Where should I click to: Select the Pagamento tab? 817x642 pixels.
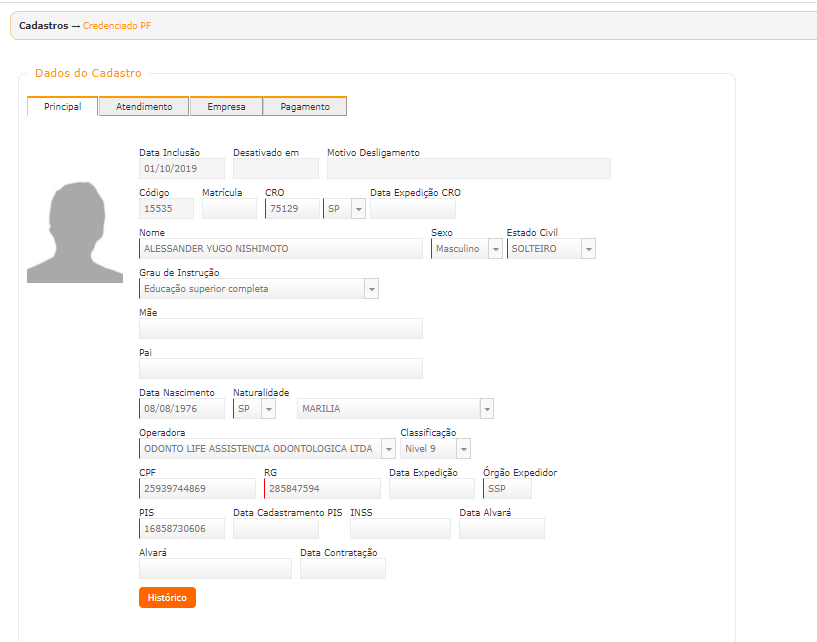305,107
